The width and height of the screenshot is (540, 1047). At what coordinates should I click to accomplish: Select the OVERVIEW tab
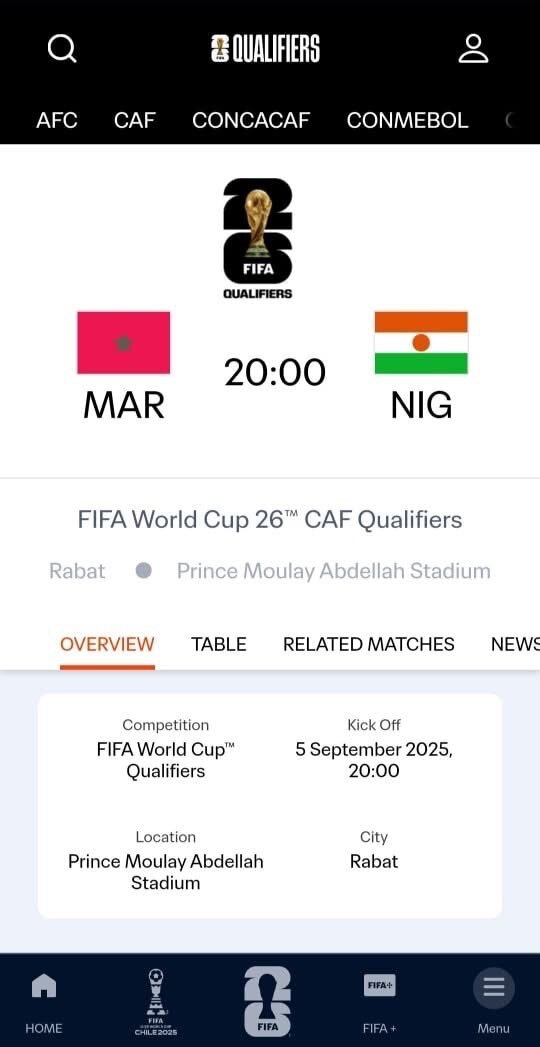coord(107,644)
